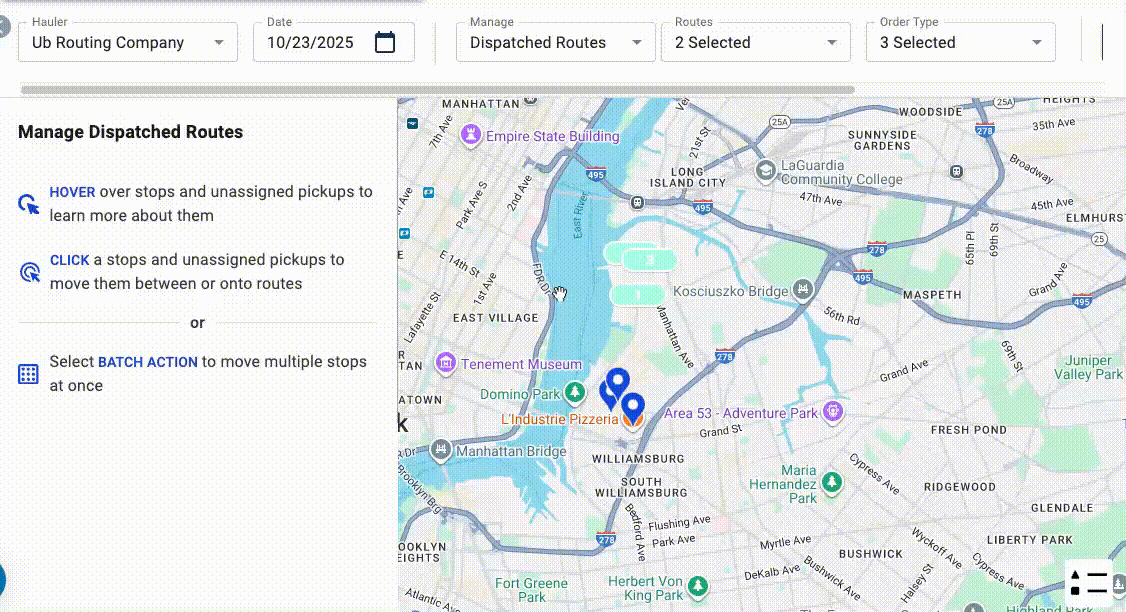Click the Empire State Building marker
1126x612 pixels.
tap(471, 135)
